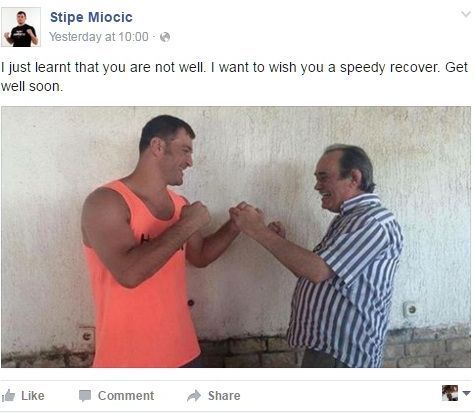Click the Comment speech bubble icon
Screen dimensions: 475x413
pos(85,396)
